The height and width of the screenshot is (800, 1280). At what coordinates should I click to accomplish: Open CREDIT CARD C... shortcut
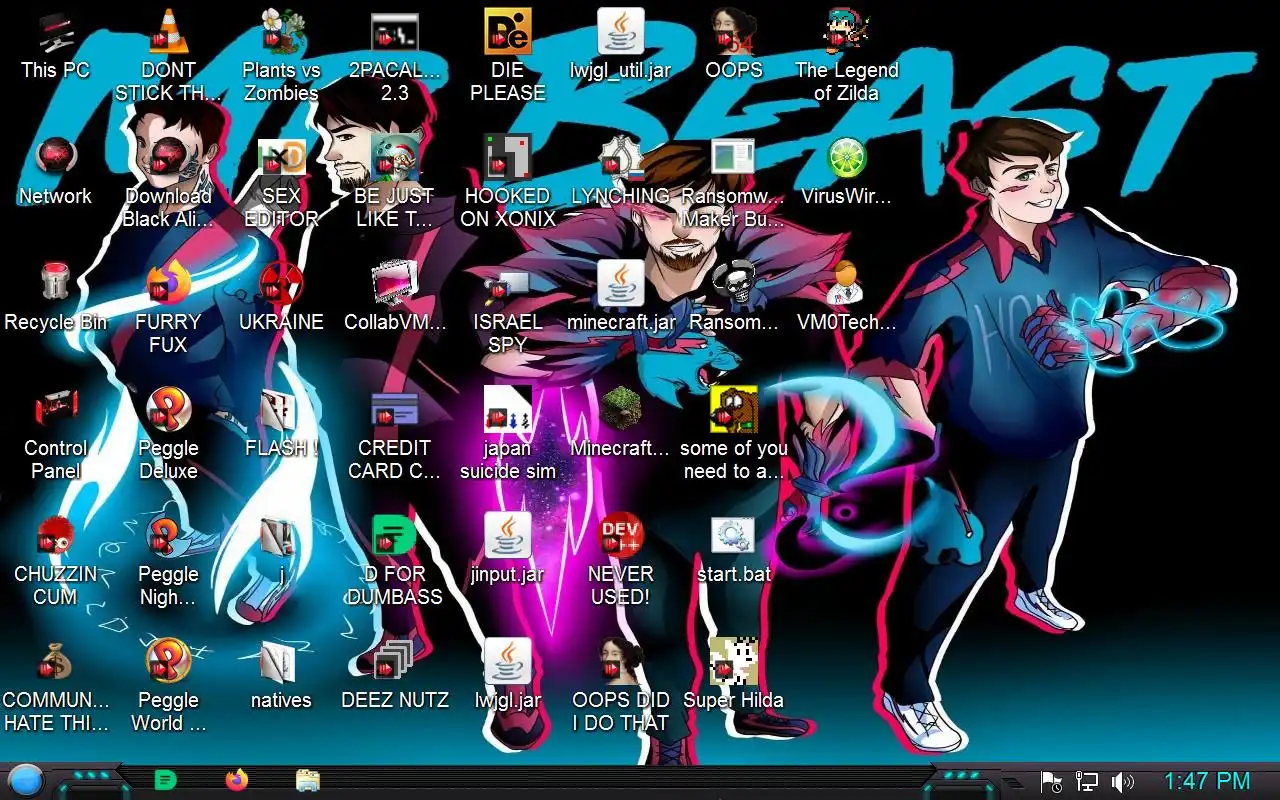(395, 411)
